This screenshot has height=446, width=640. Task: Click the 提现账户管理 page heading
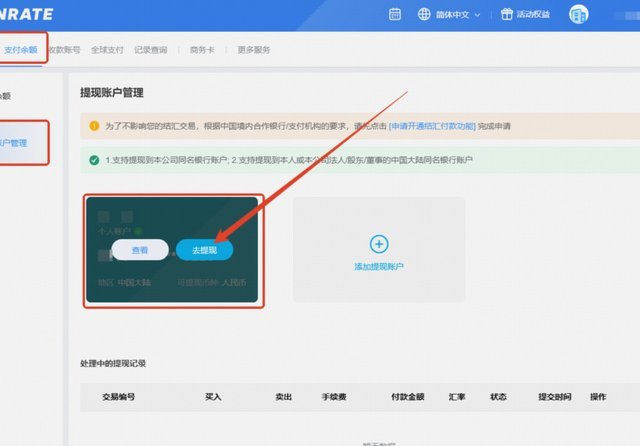pos(112,93)
